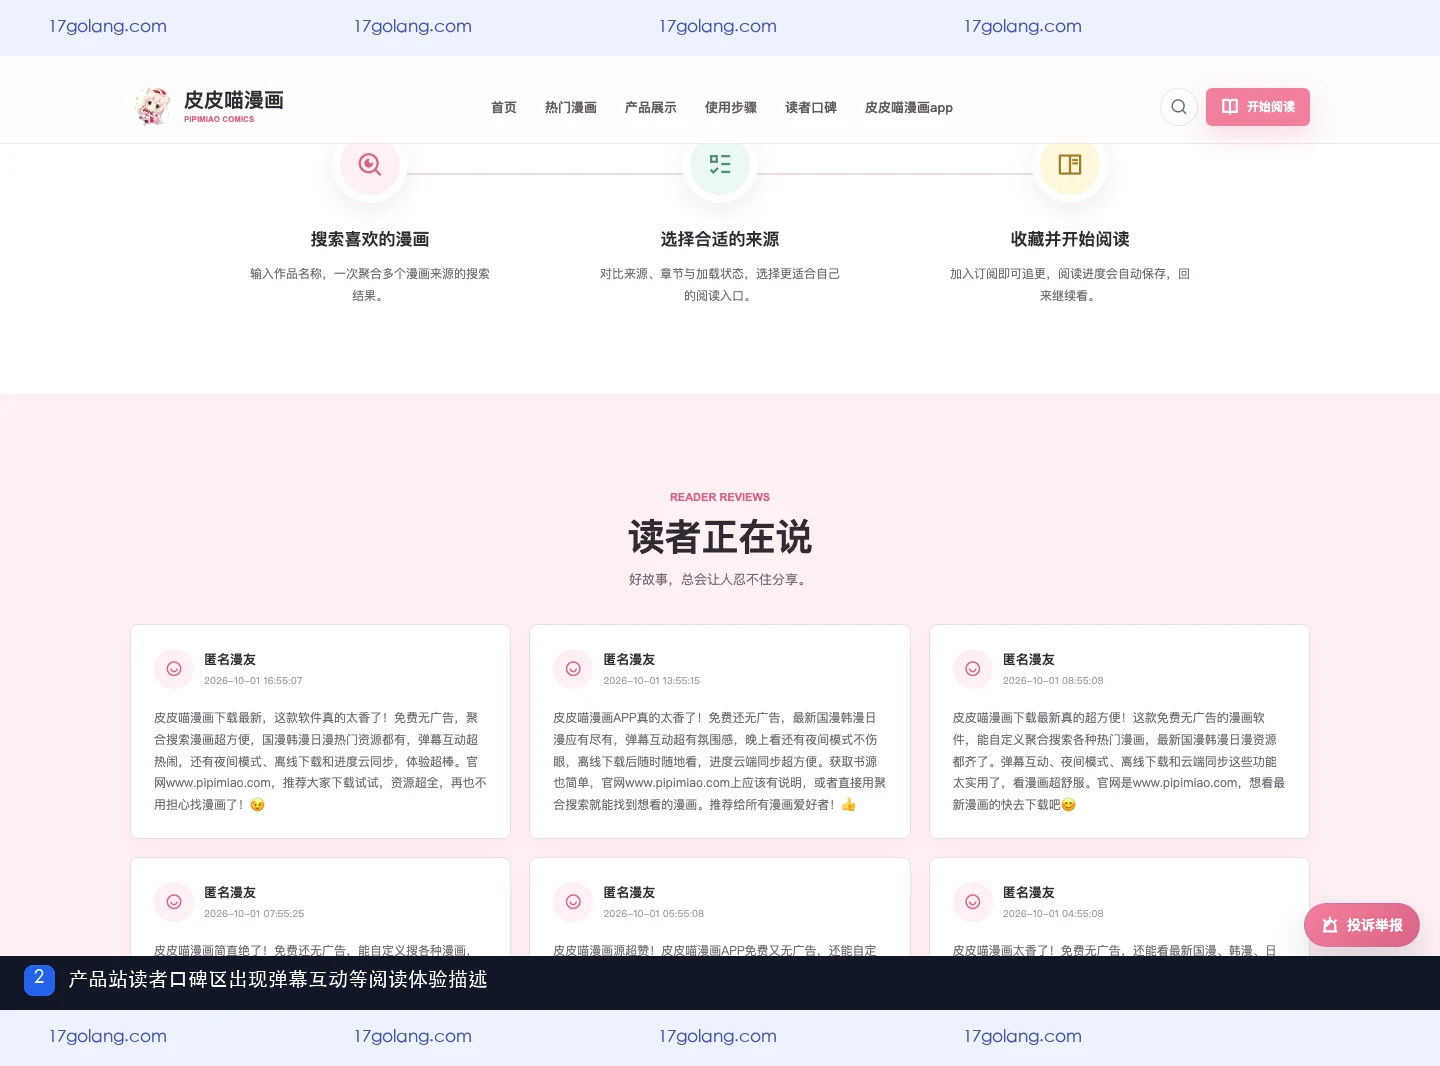Click the Pipimiao Comics mascot logo
Viewport: 1440px width, 1066px height.
[x=153, y=106]
